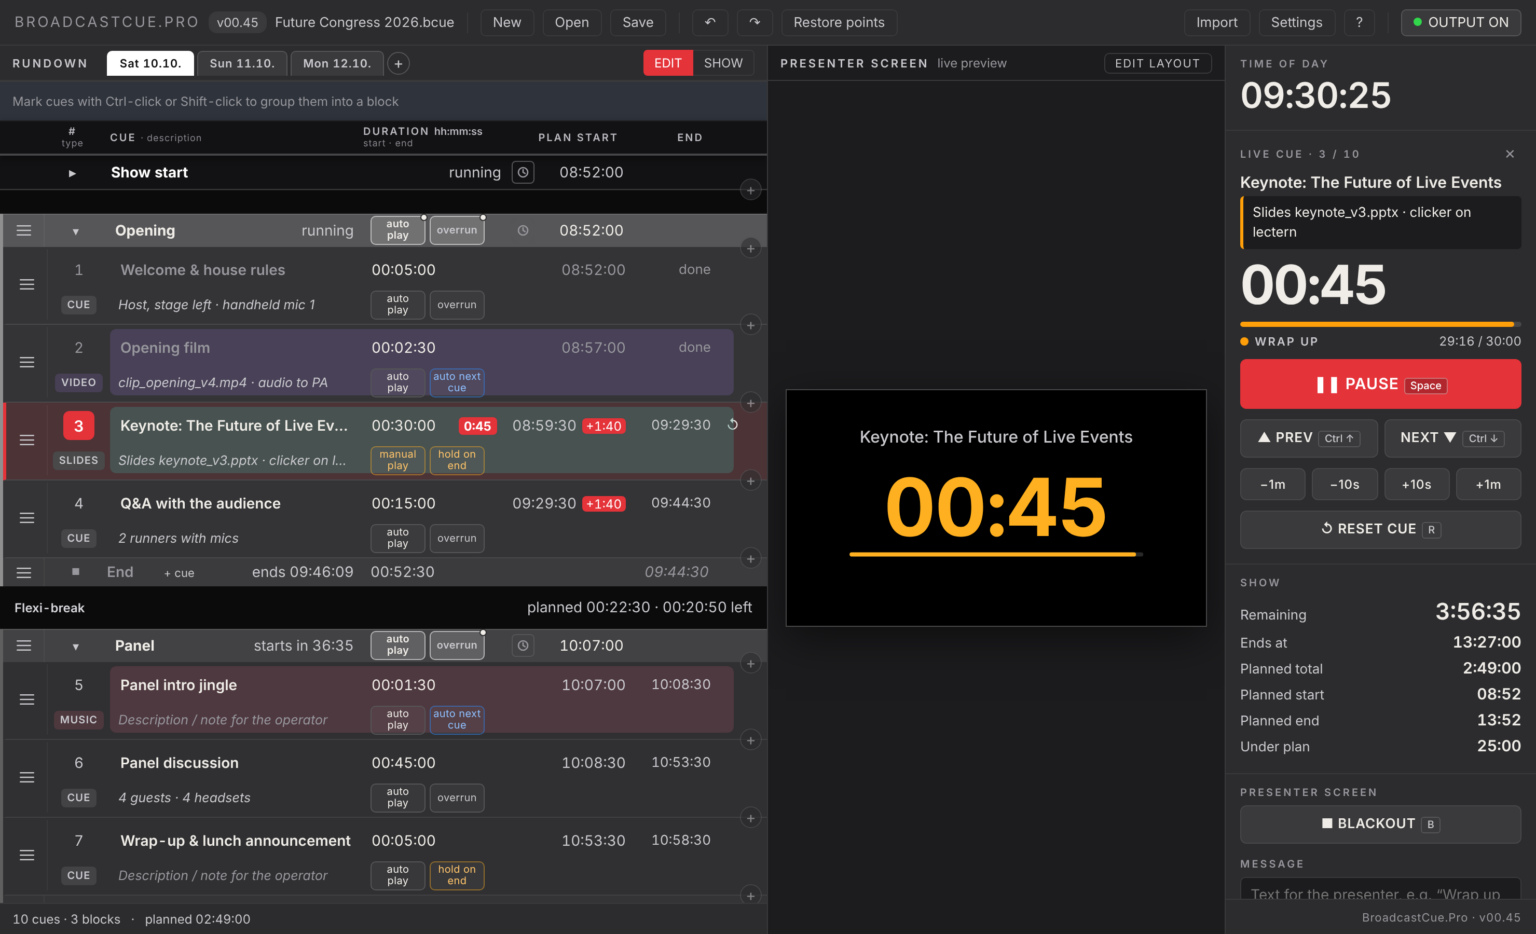This screenshot has width=1536, height=934.
Task: Go to the next cue
Action: (1452, 438)
